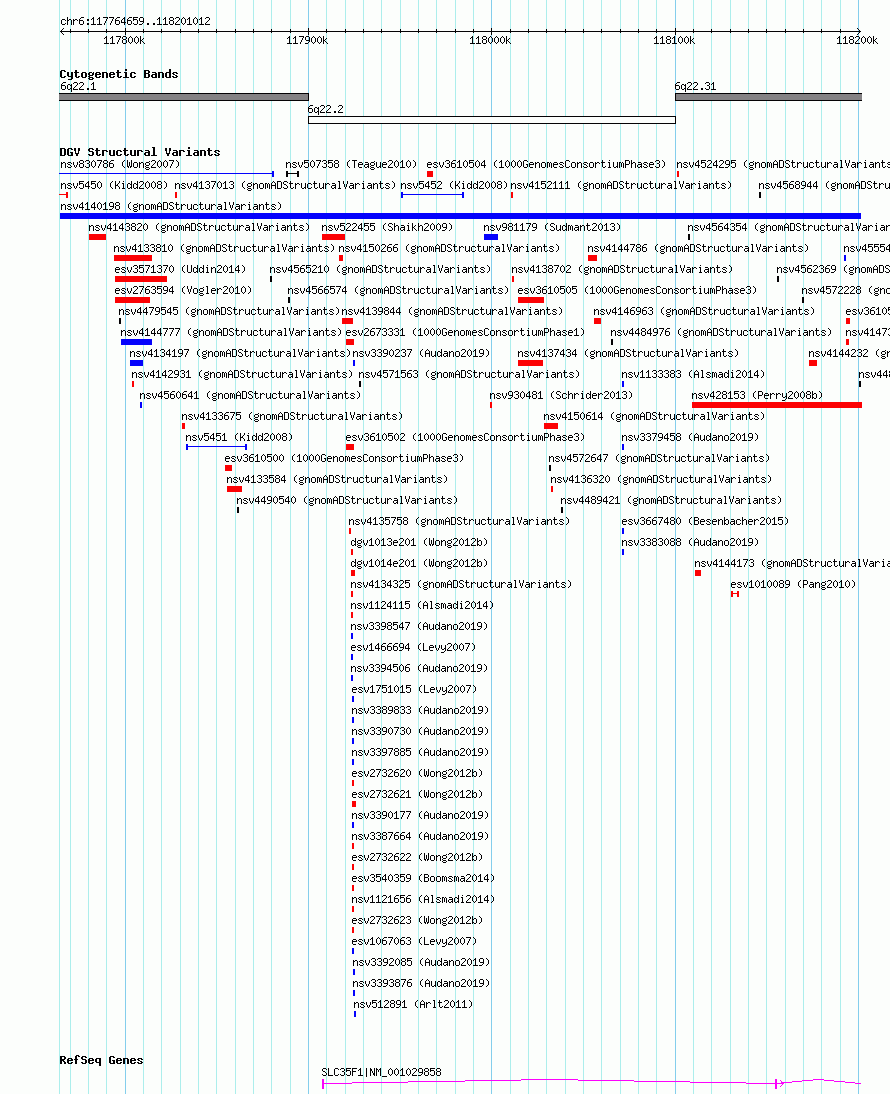This screenshot has width=890, height=1094.
Task: Open nsv3387664 (Audano2019) variant
Action: [x=421, y=837]
